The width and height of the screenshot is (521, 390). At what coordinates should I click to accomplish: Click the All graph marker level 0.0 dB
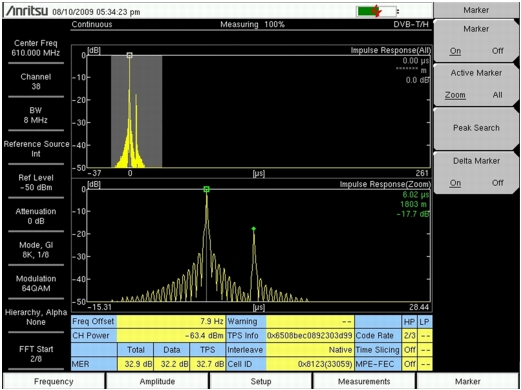[417, 80]
